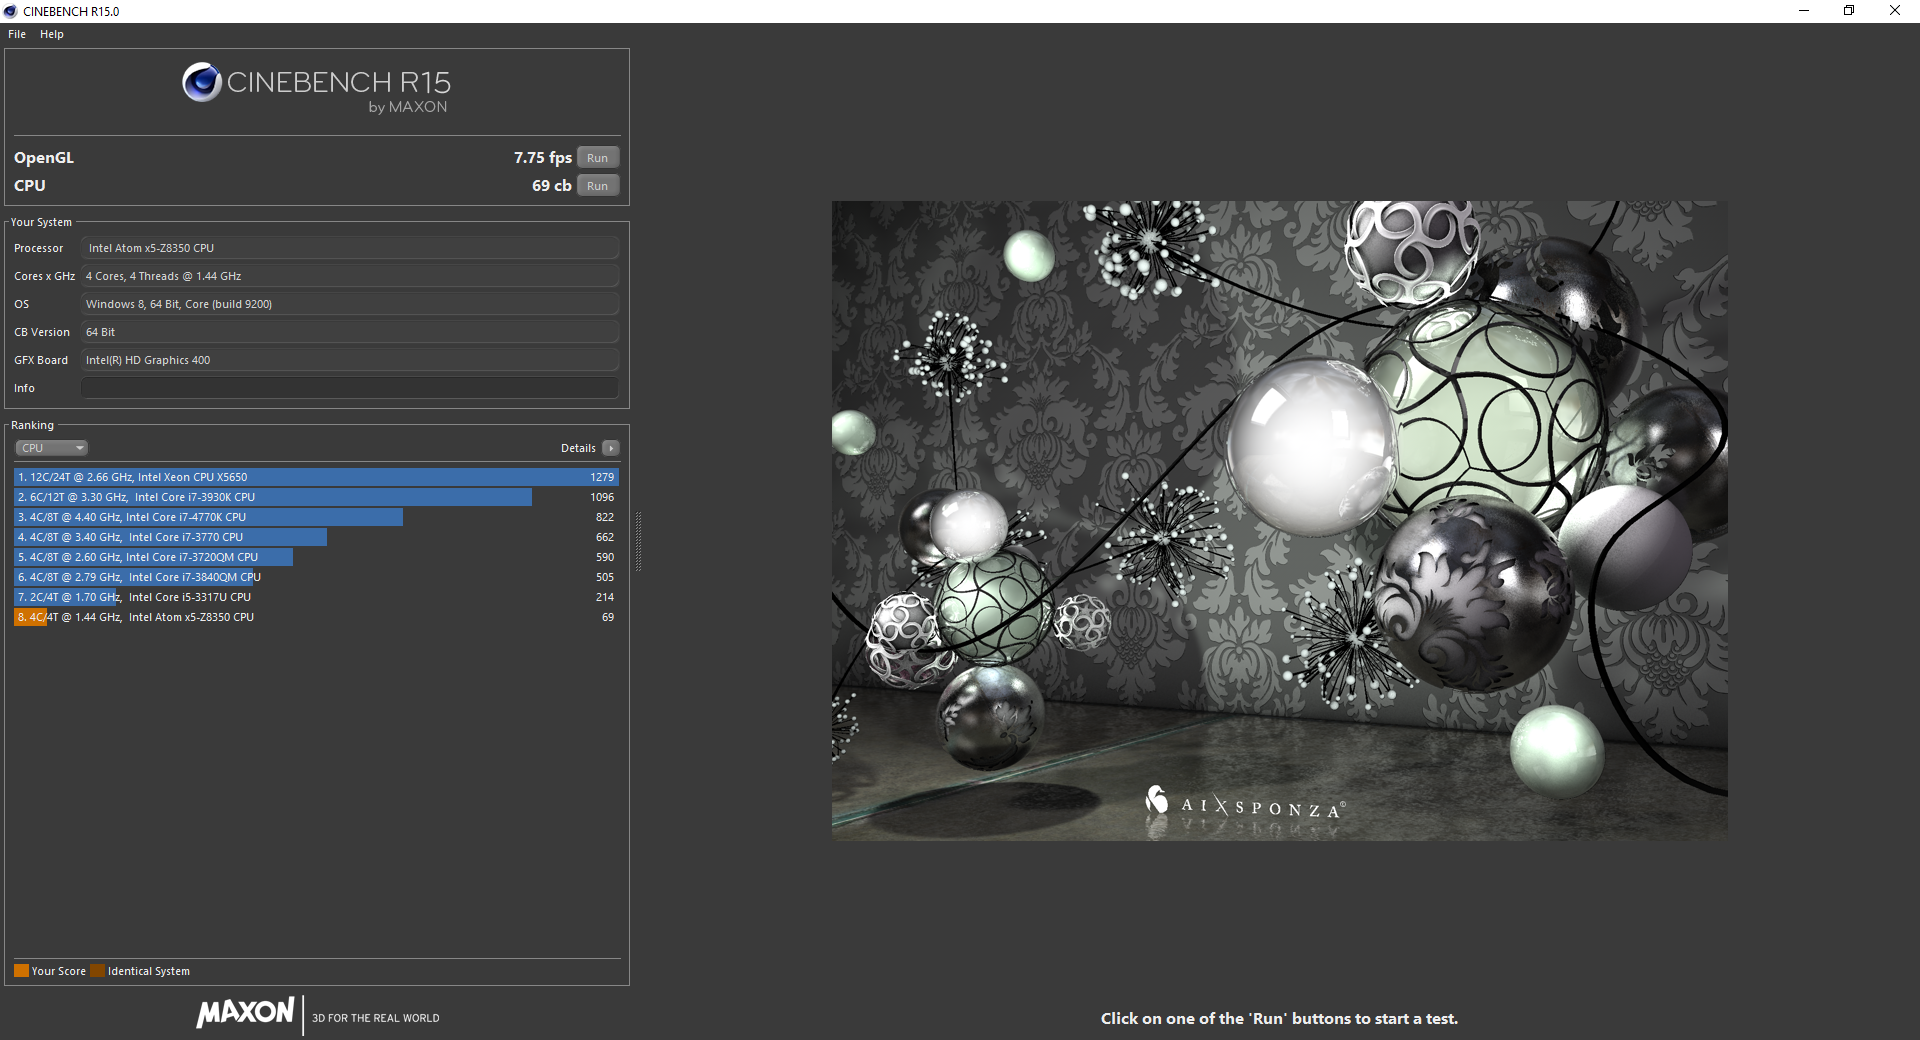
Task: Select the Processor field Intel Atom x5-Z8350
Action: [350, 248]
